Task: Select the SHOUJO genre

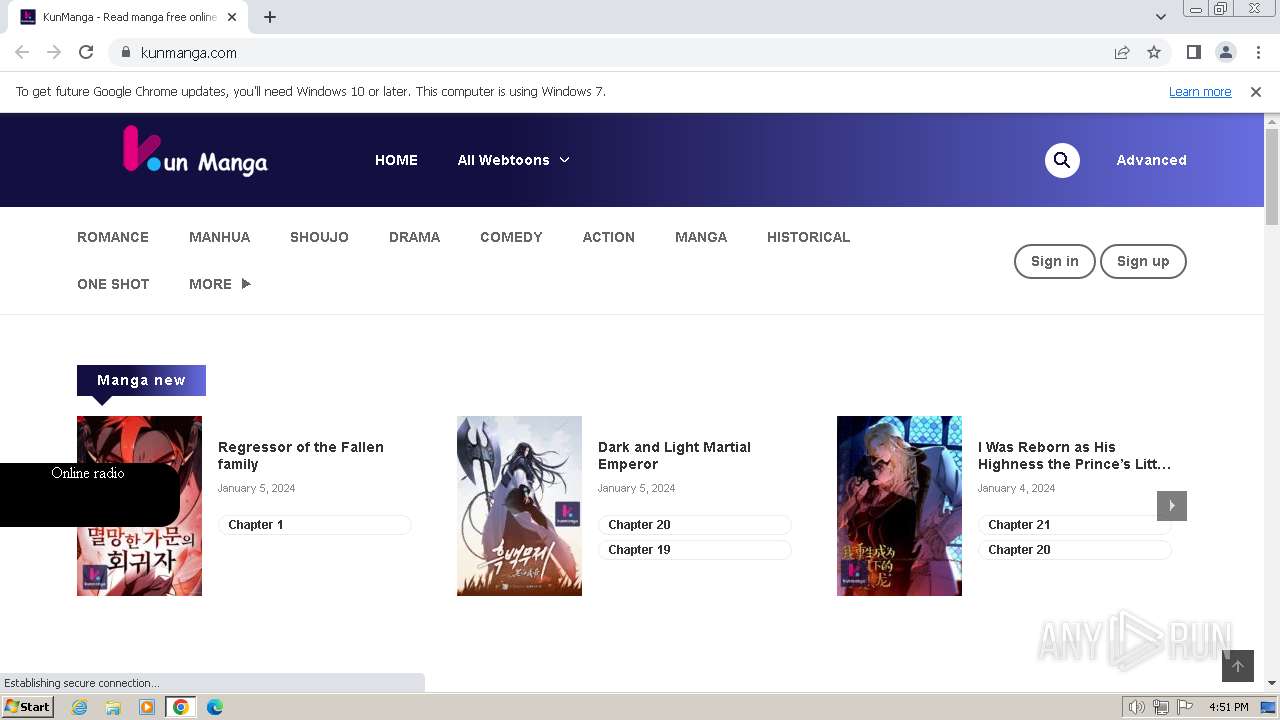Action: point(319,237)
